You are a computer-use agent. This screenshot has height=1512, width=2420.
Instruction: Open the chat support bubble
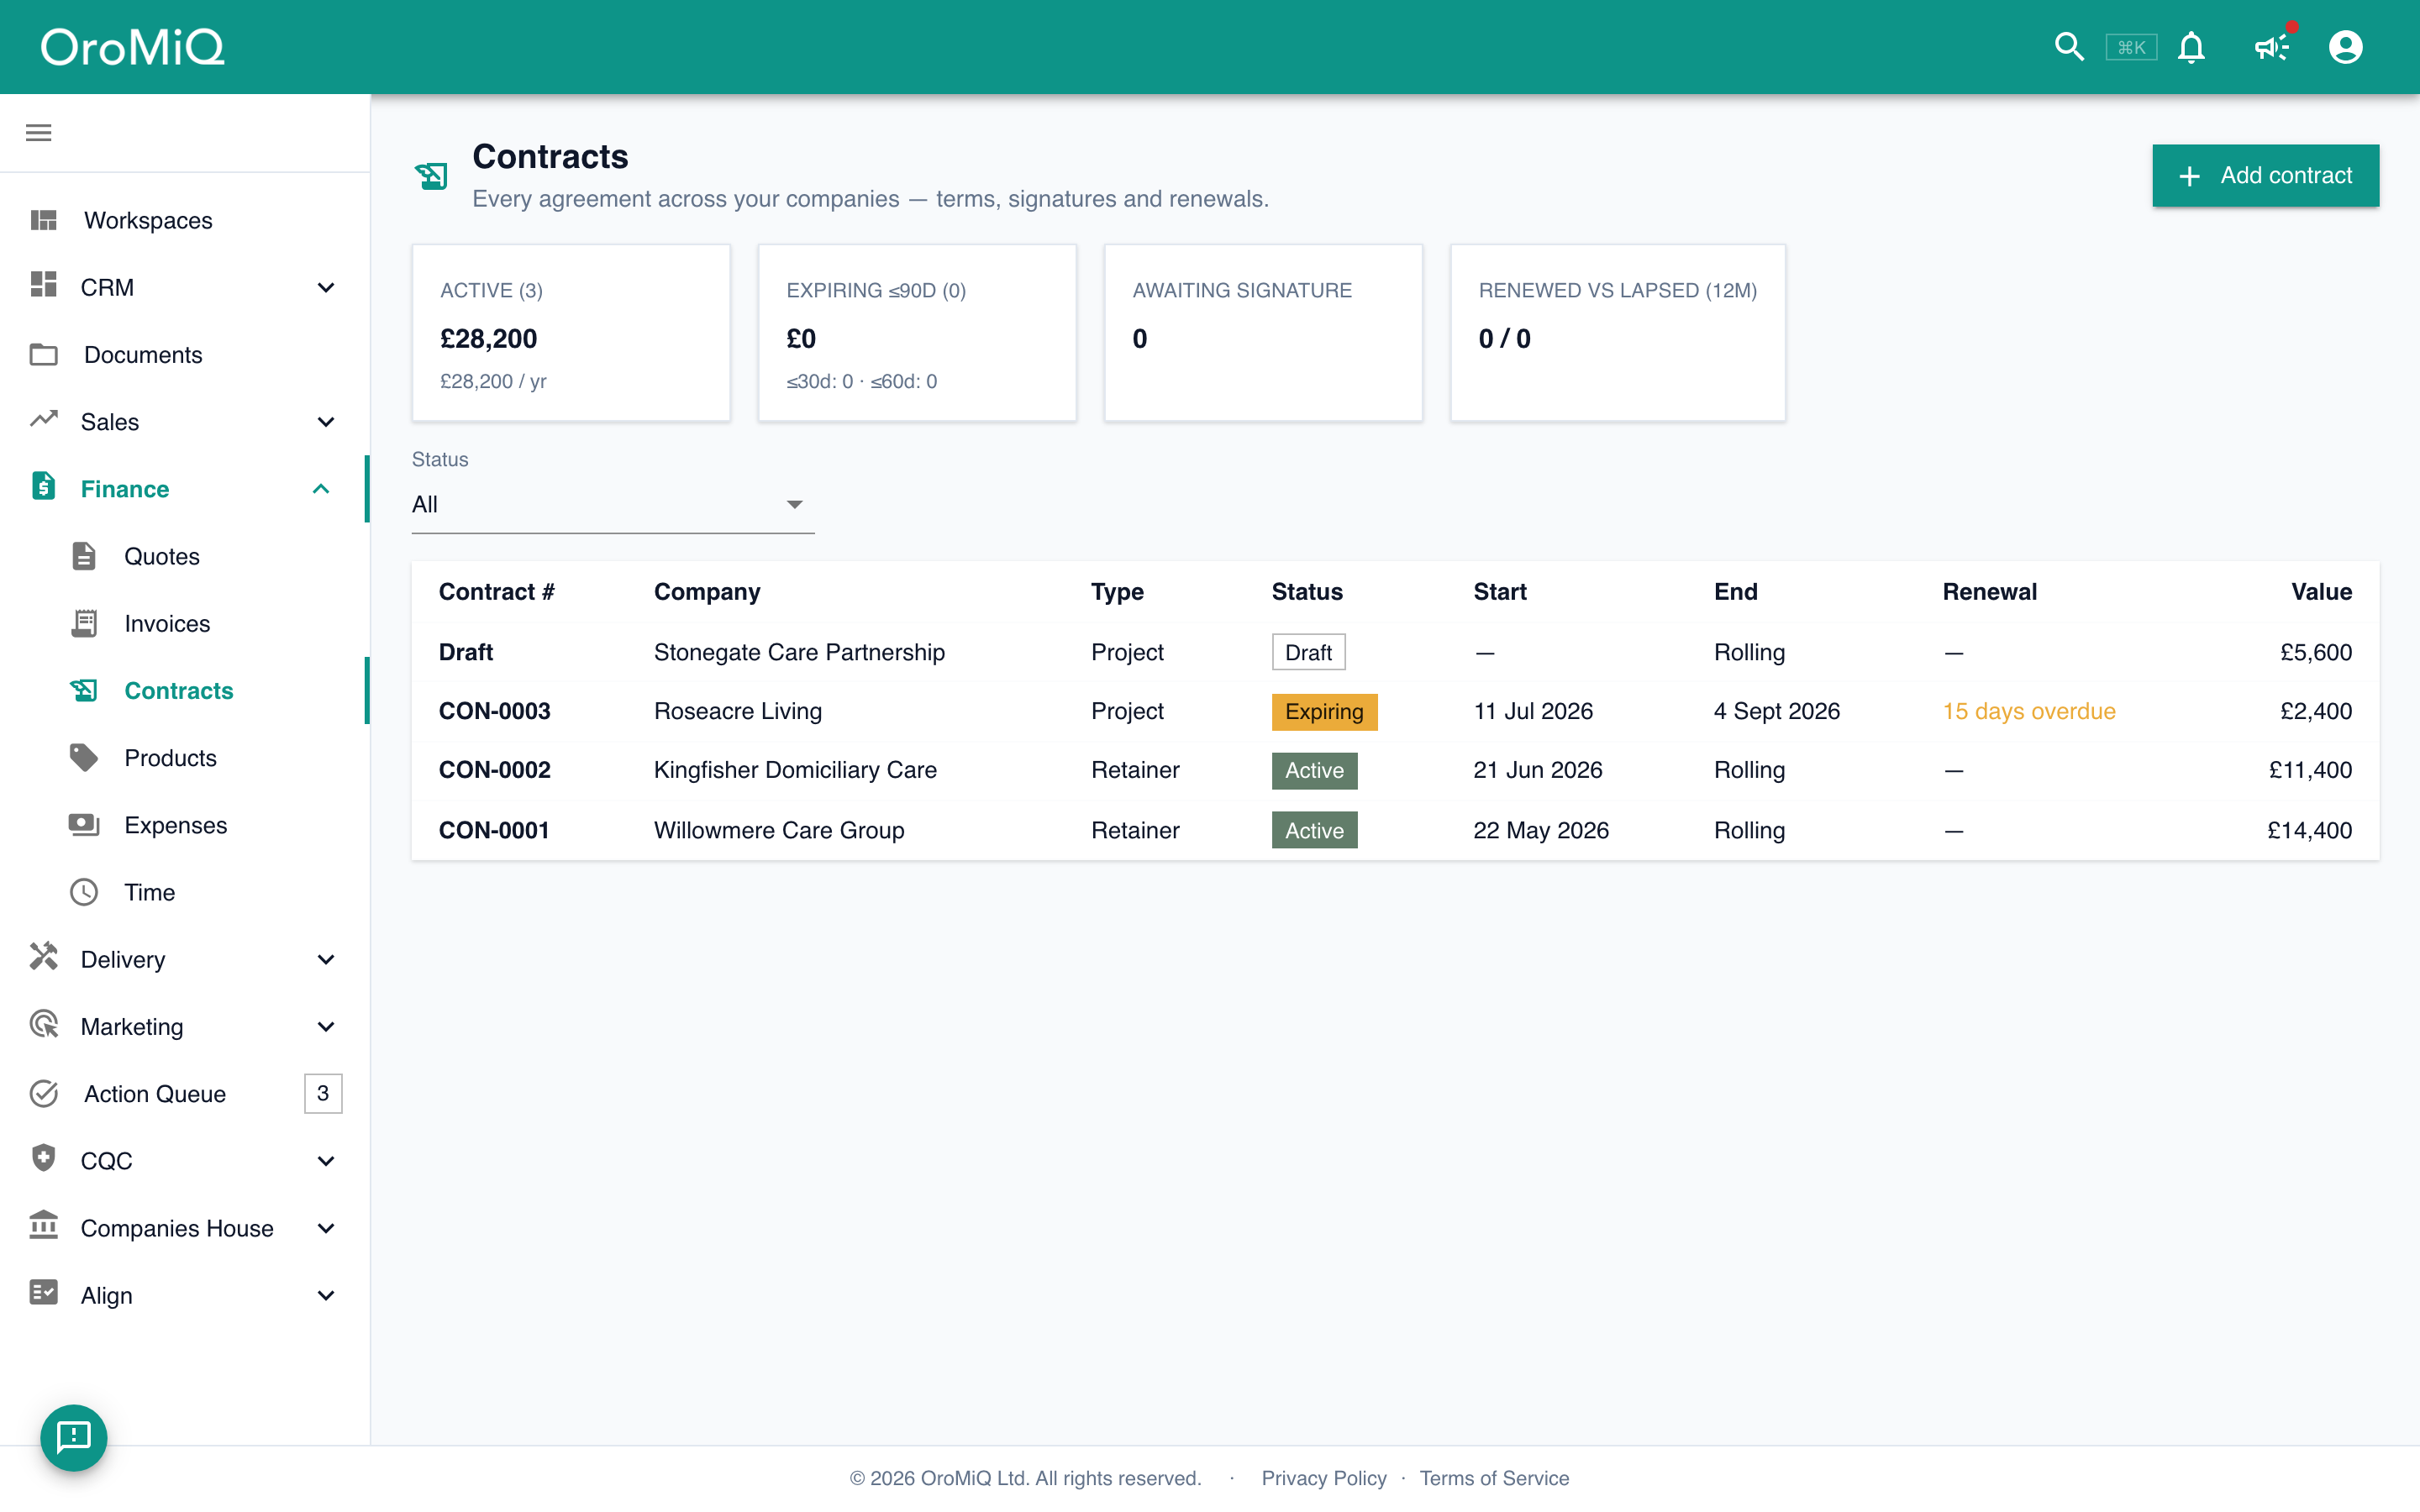73,1437
